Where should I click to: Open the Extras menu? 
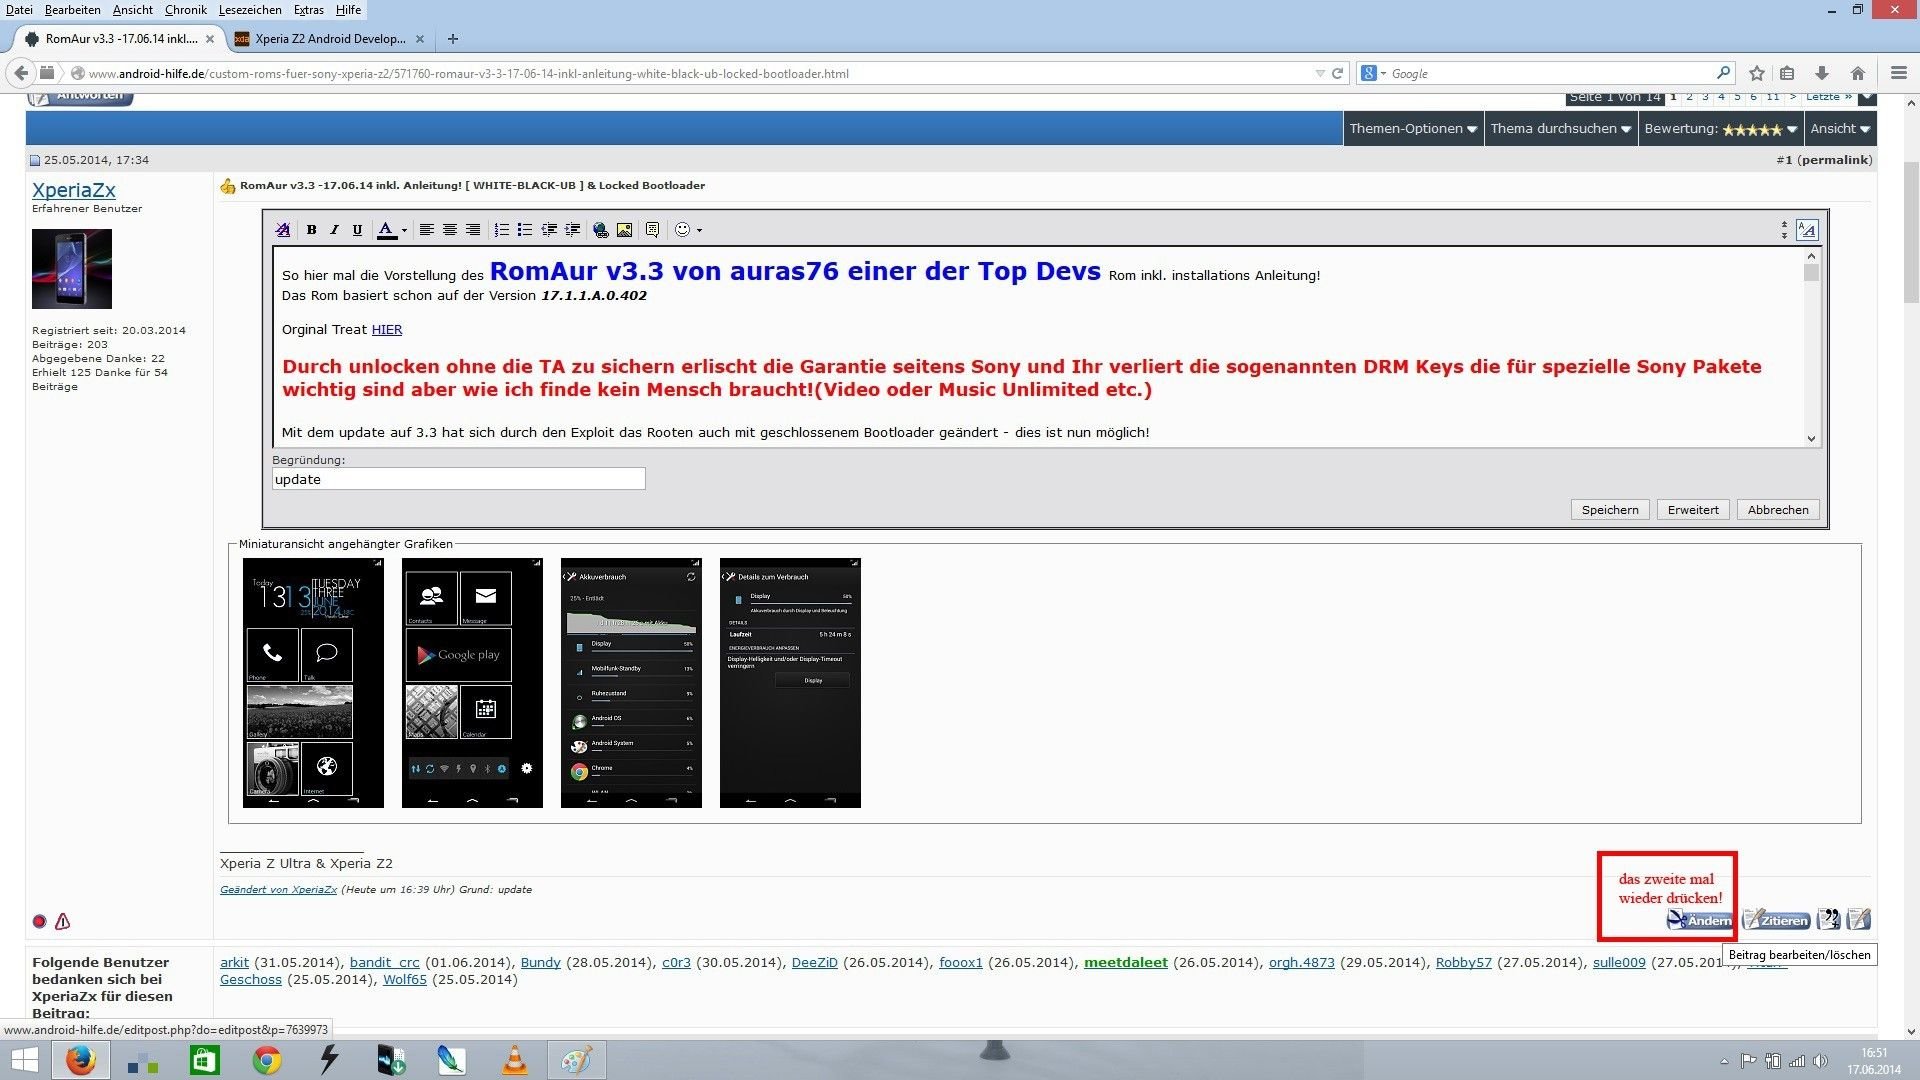309,10
